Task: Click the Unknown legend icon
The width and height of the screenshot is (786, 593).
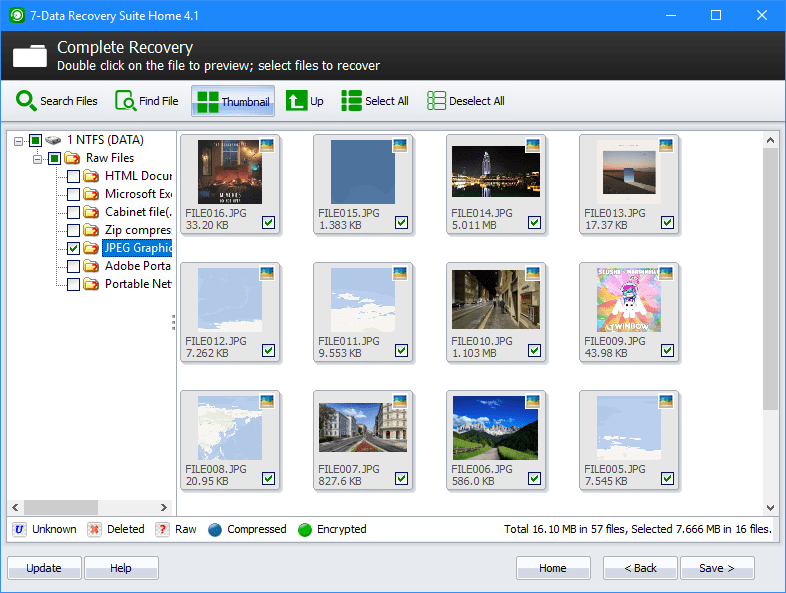Action: (20, 529)
